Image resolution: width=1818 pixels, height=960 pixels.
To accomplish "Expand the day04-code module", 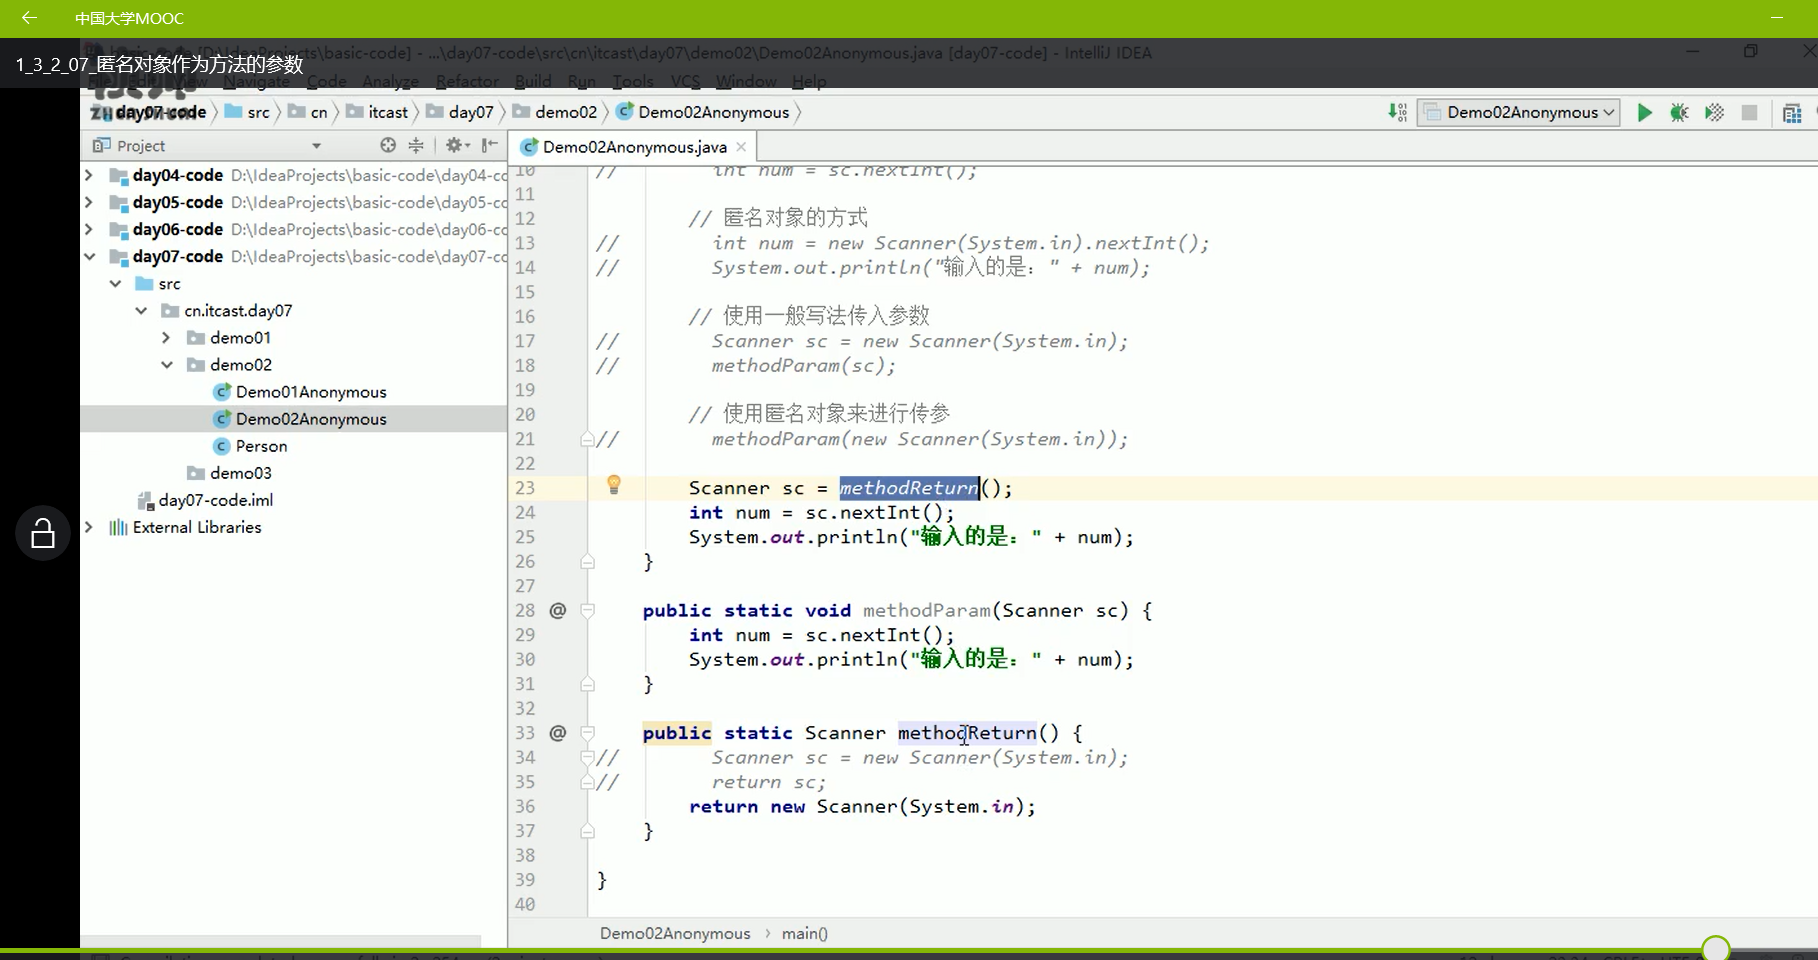I will click(x=89, y=175).
